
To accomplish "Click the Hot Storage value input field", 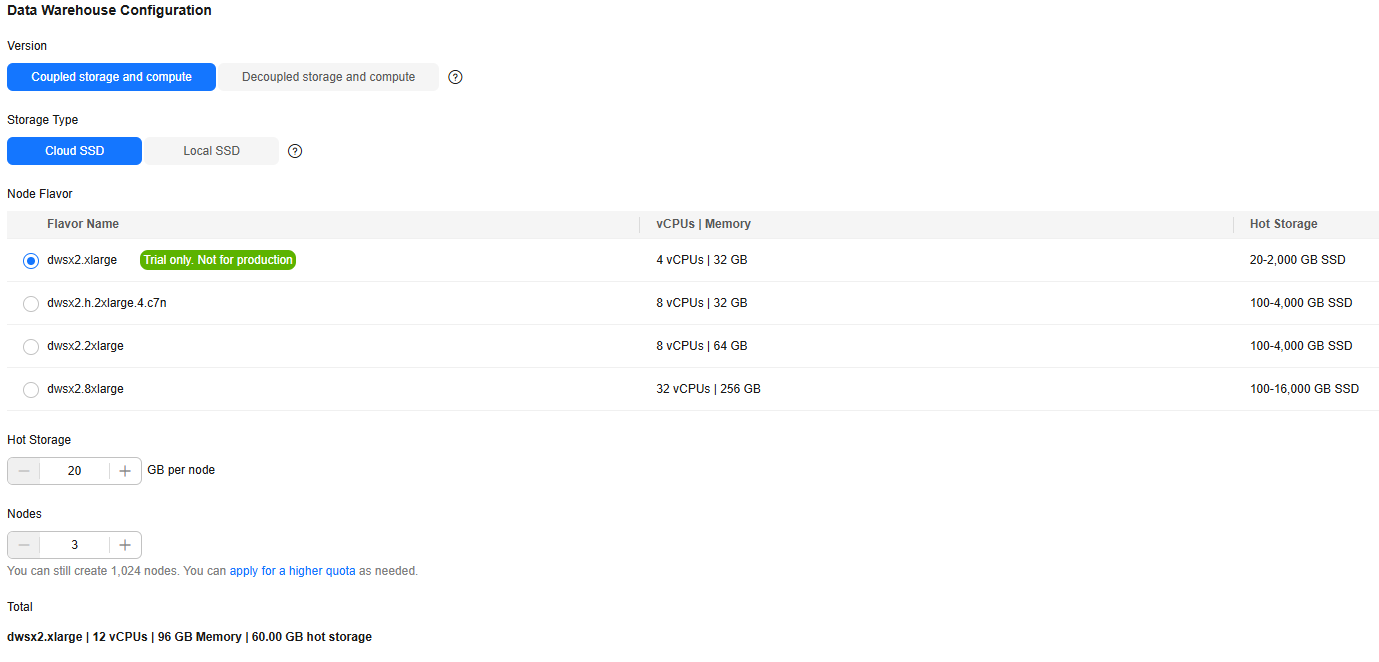I will 75,471.
